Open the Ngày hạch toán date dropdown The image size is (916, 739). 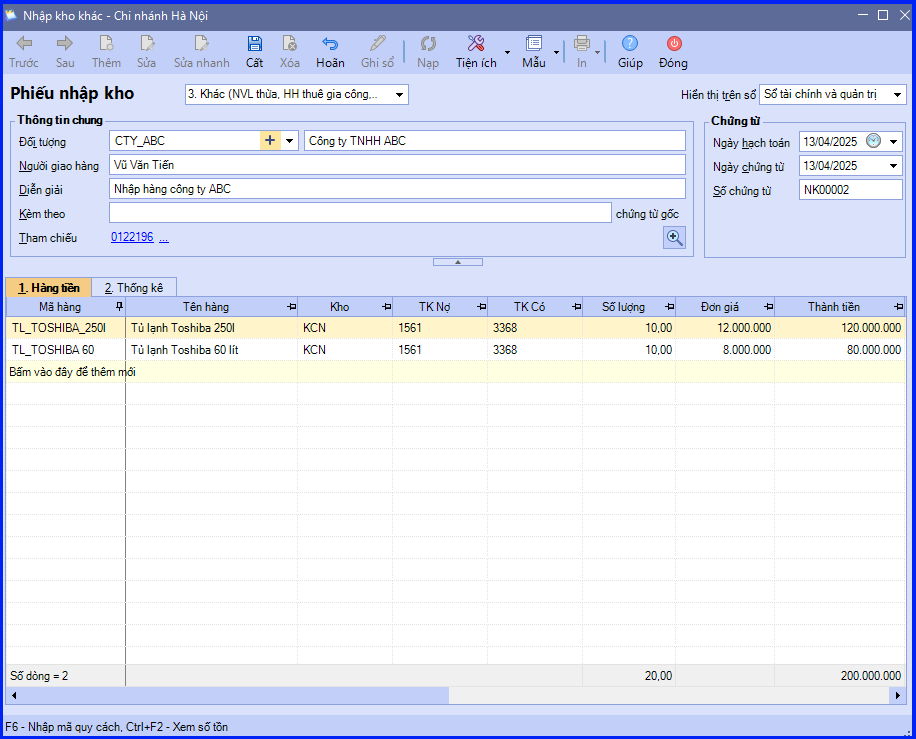point(893,141)
